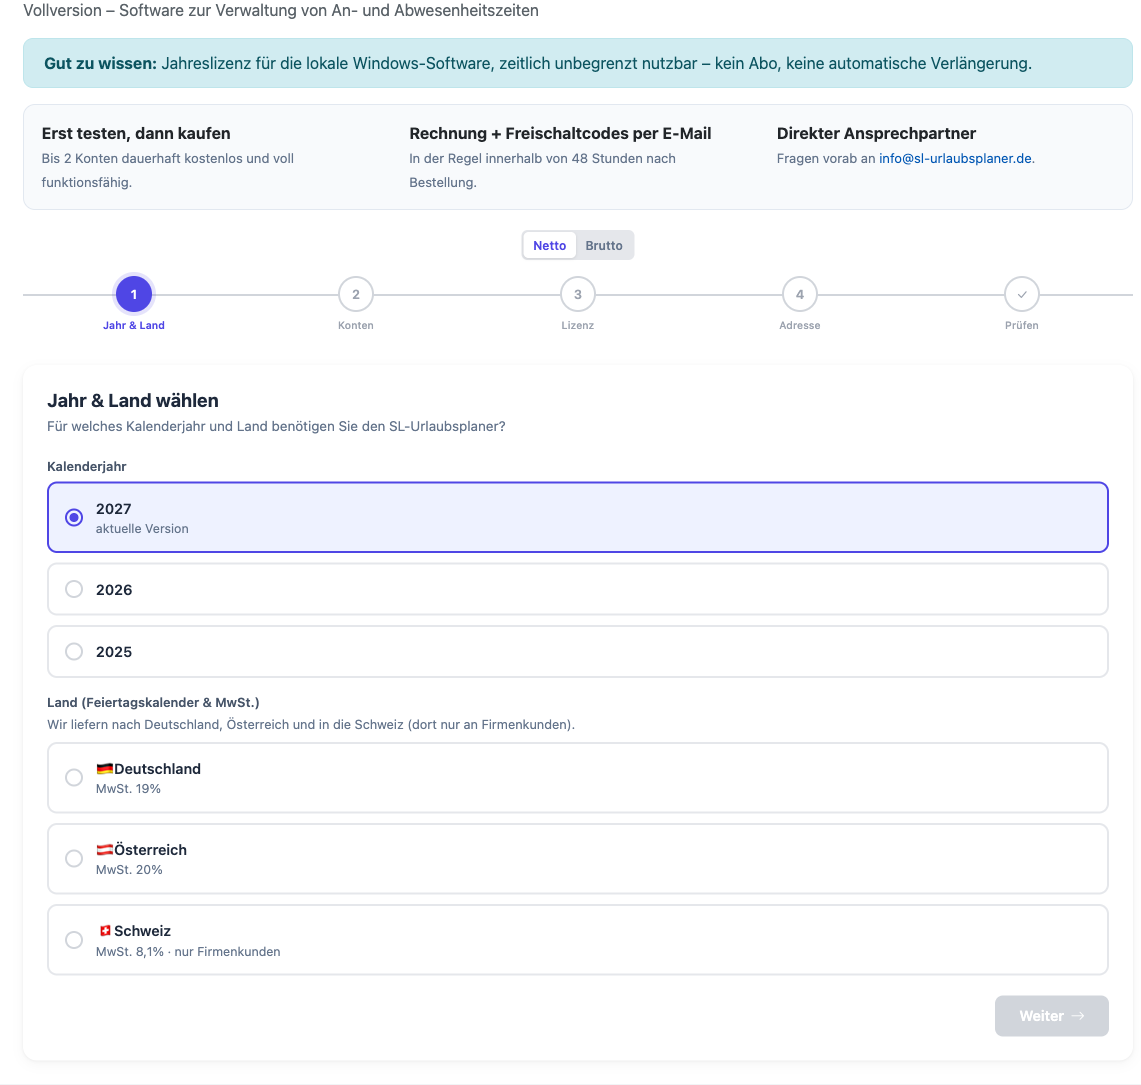Click the German flag icon
Screen dimensions: 1141x1085
[105, 768]
